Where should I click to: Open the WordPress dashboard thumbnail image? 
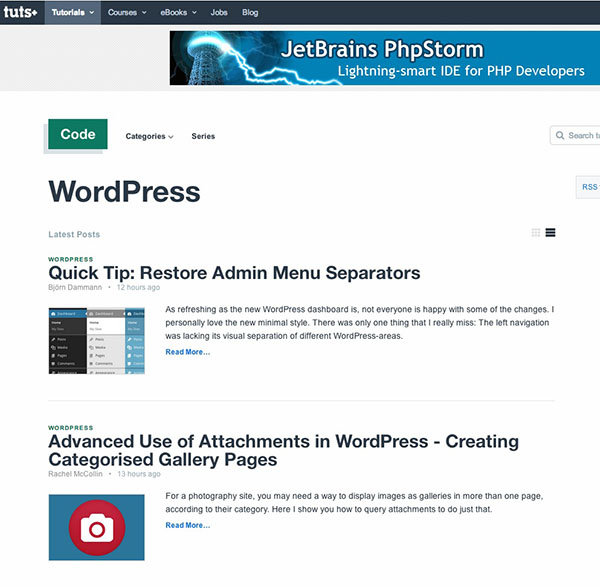pos(96,341)
